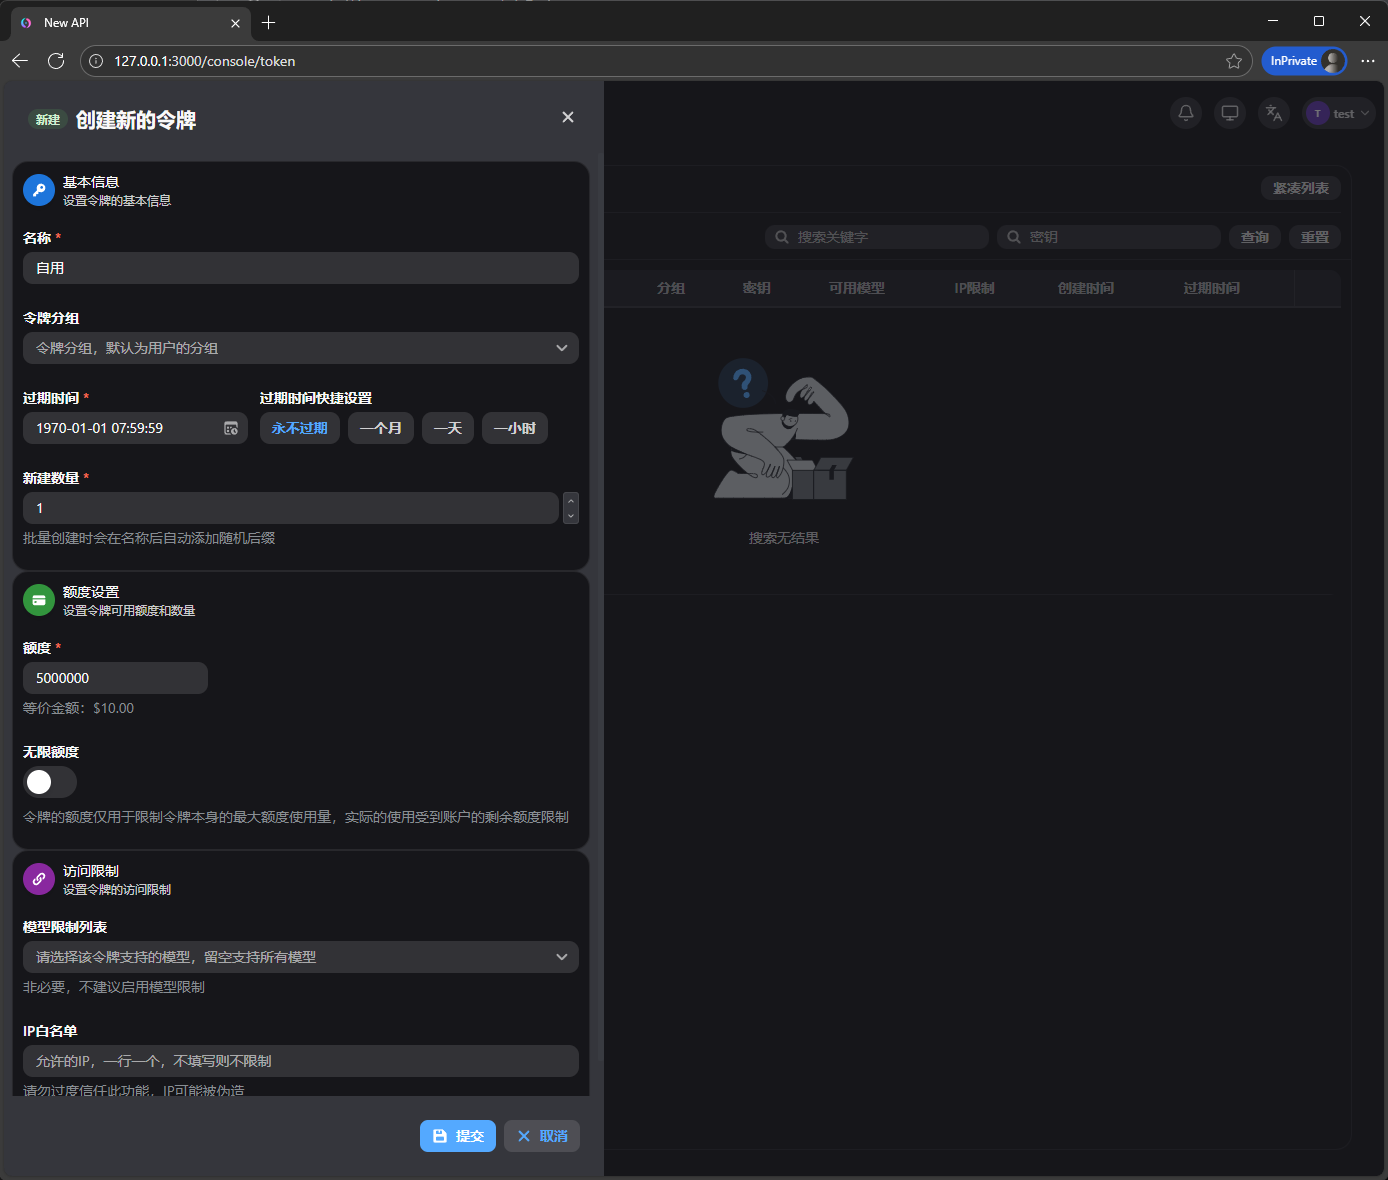Screen dimensions: 1388x1180
Task: Switch to the New API browser tab
Action: tap(120, 22)
